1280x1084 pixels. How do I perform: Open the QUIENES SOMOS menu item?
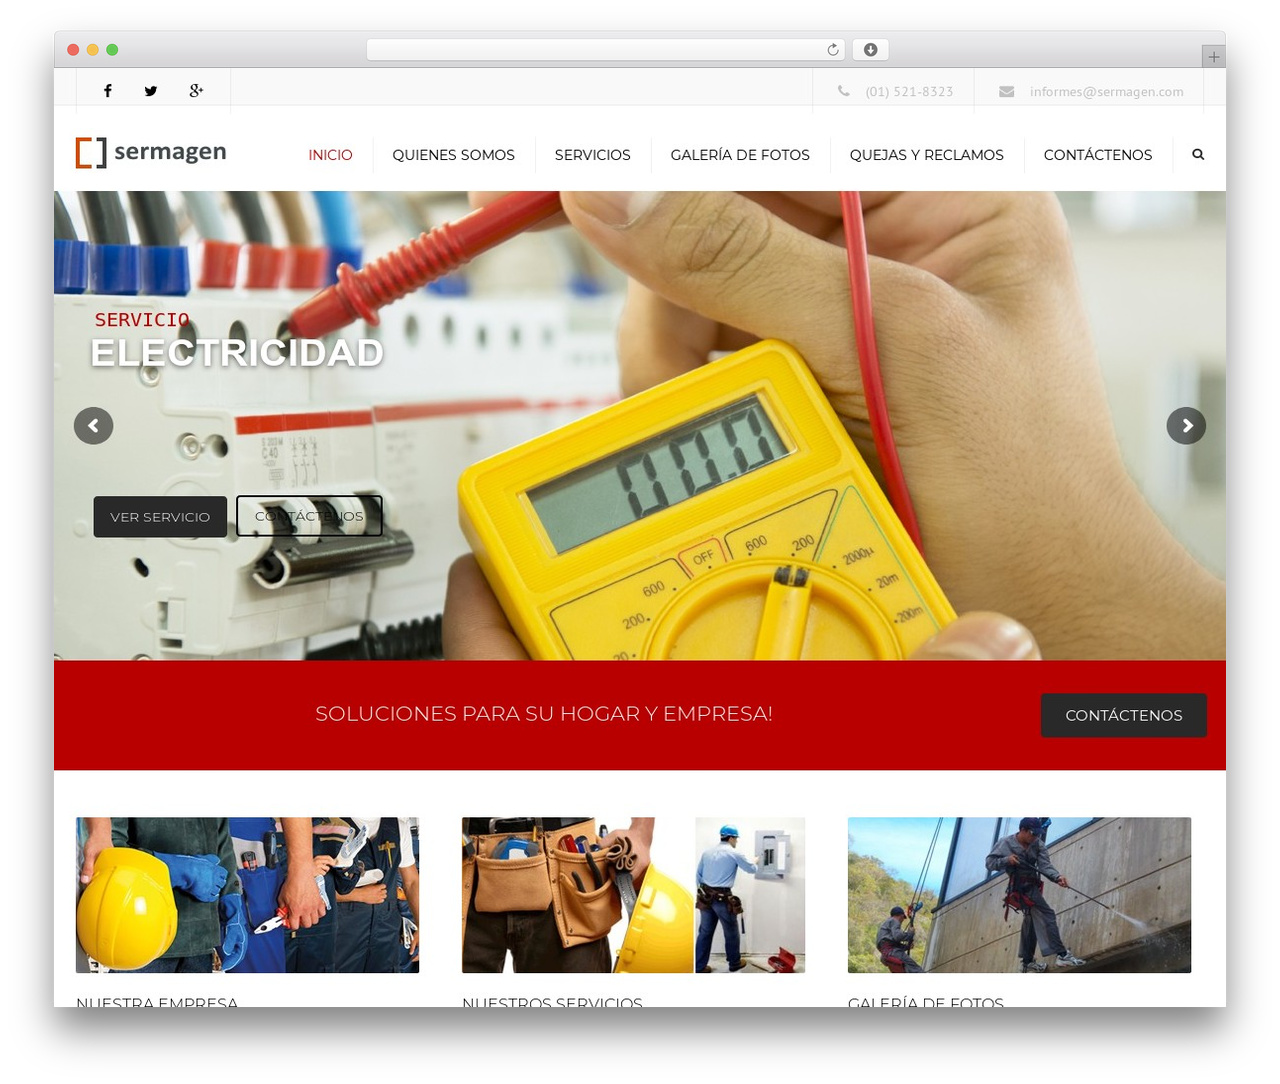tap(453, 155)
